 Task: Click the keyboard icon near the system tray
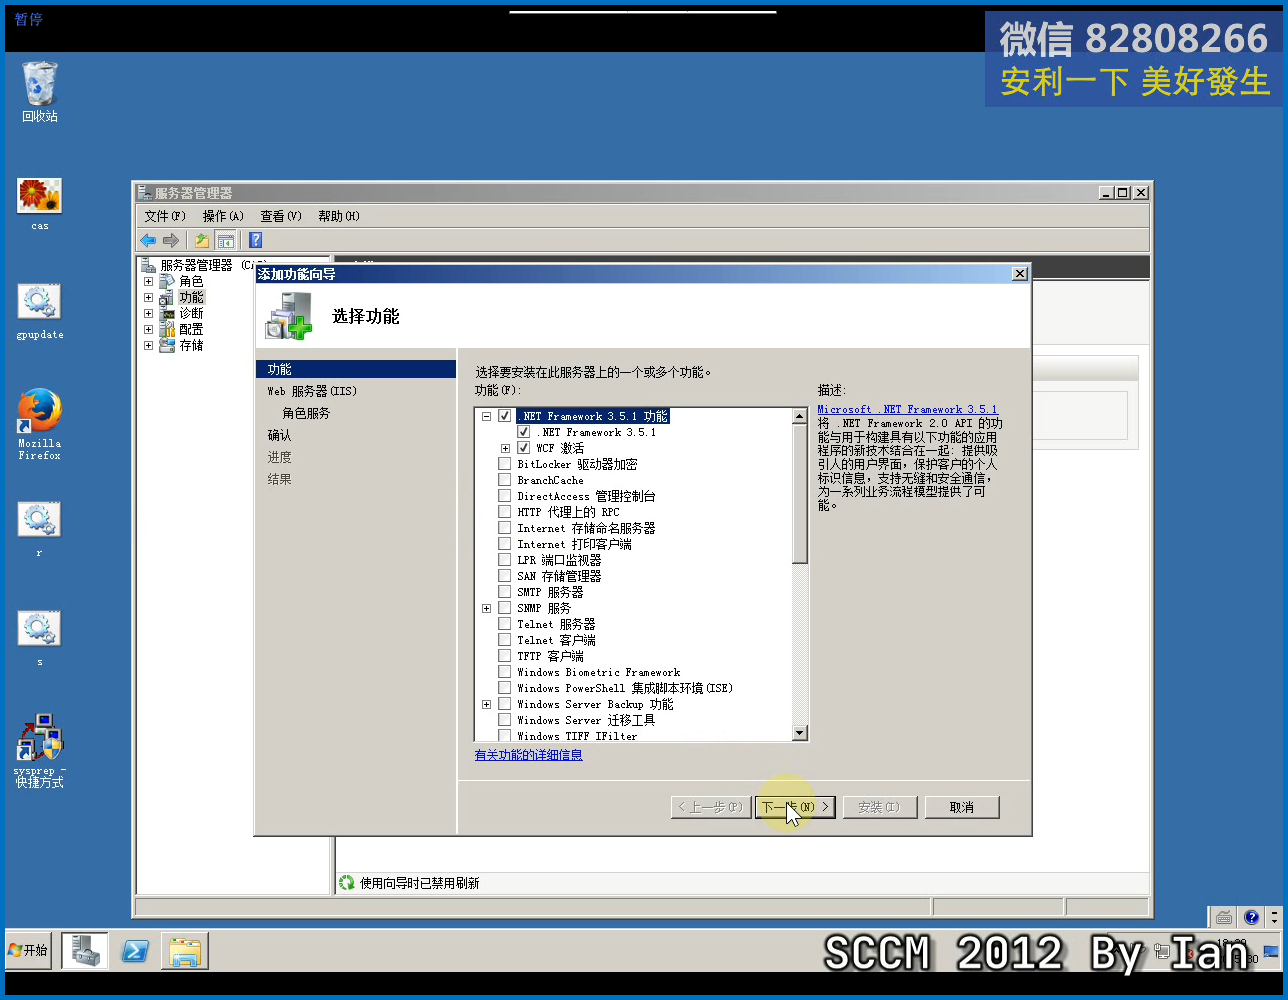click(1224, 917)
